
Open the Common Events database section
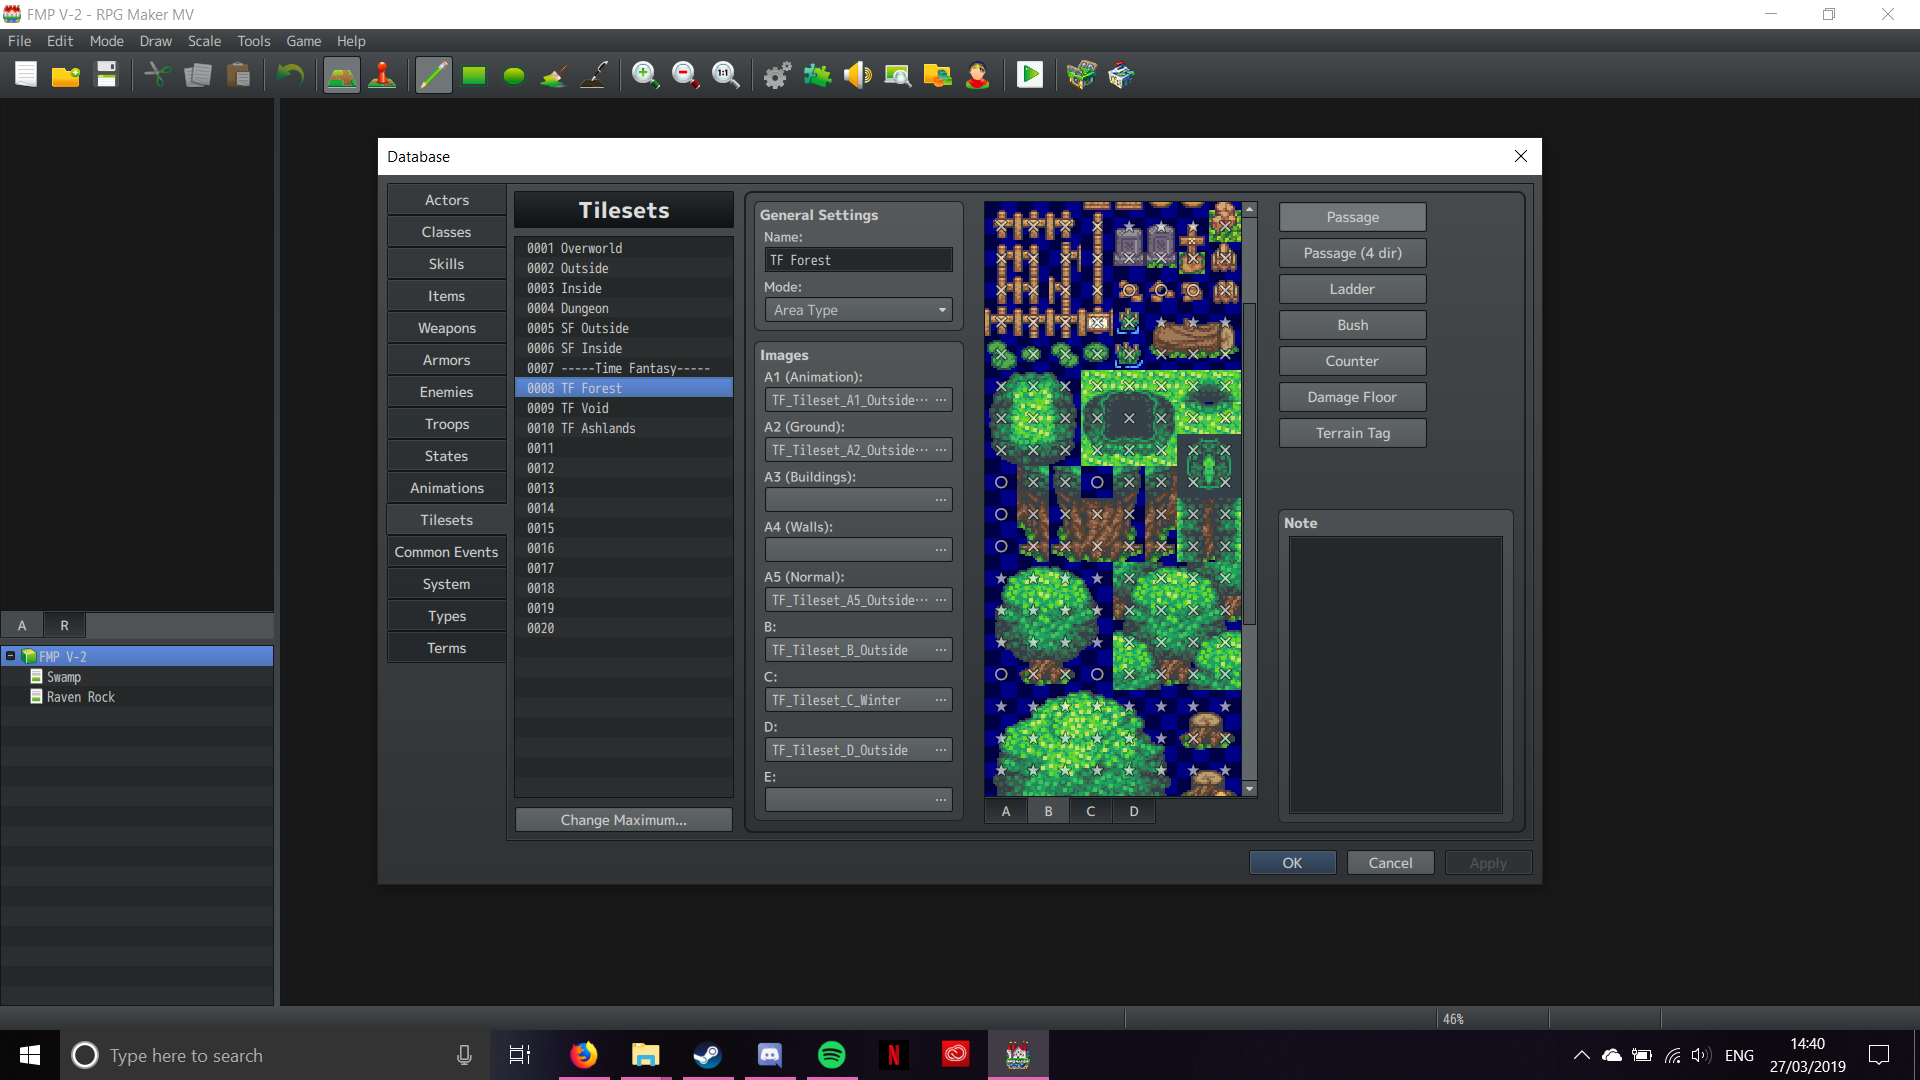446,552
